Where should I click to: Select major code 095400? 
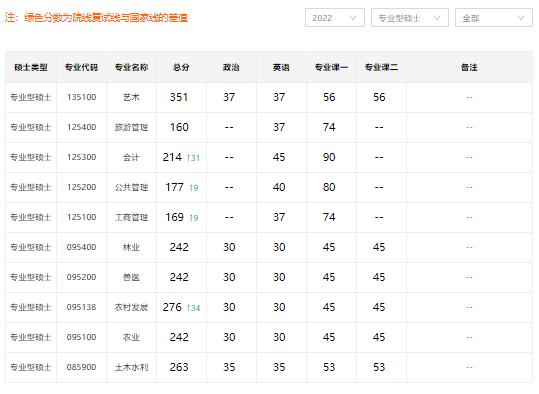[x=81, y=247]
